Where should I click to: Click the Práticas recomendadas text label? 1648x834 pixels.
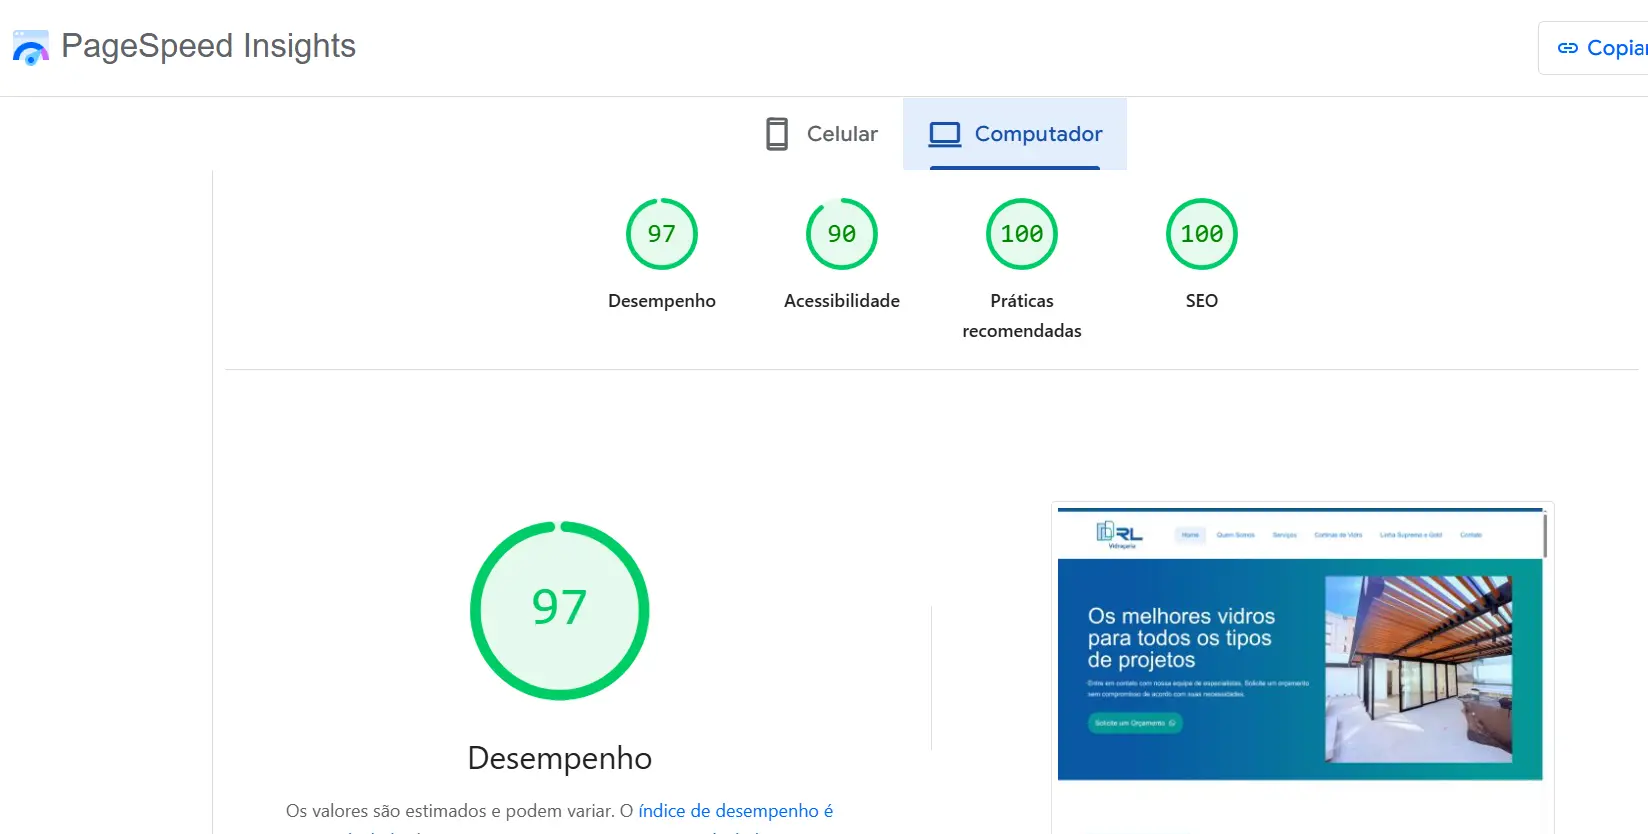click(x=1021, y=315)
